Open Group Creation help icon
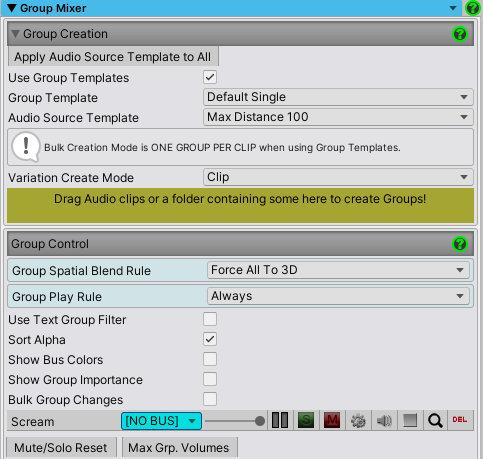Viewport: 483px width, 459px height. (460, 34)
